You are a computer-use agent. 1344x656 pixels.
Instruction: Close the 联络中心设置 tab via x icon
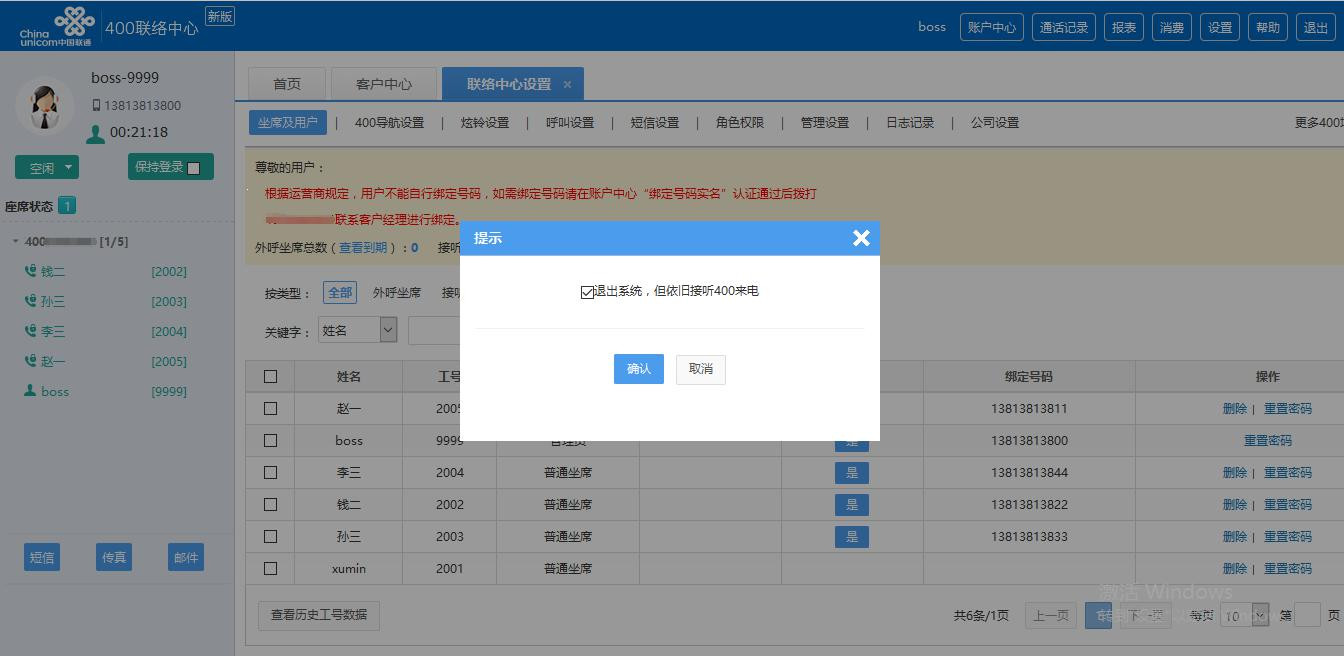(568, 85)
